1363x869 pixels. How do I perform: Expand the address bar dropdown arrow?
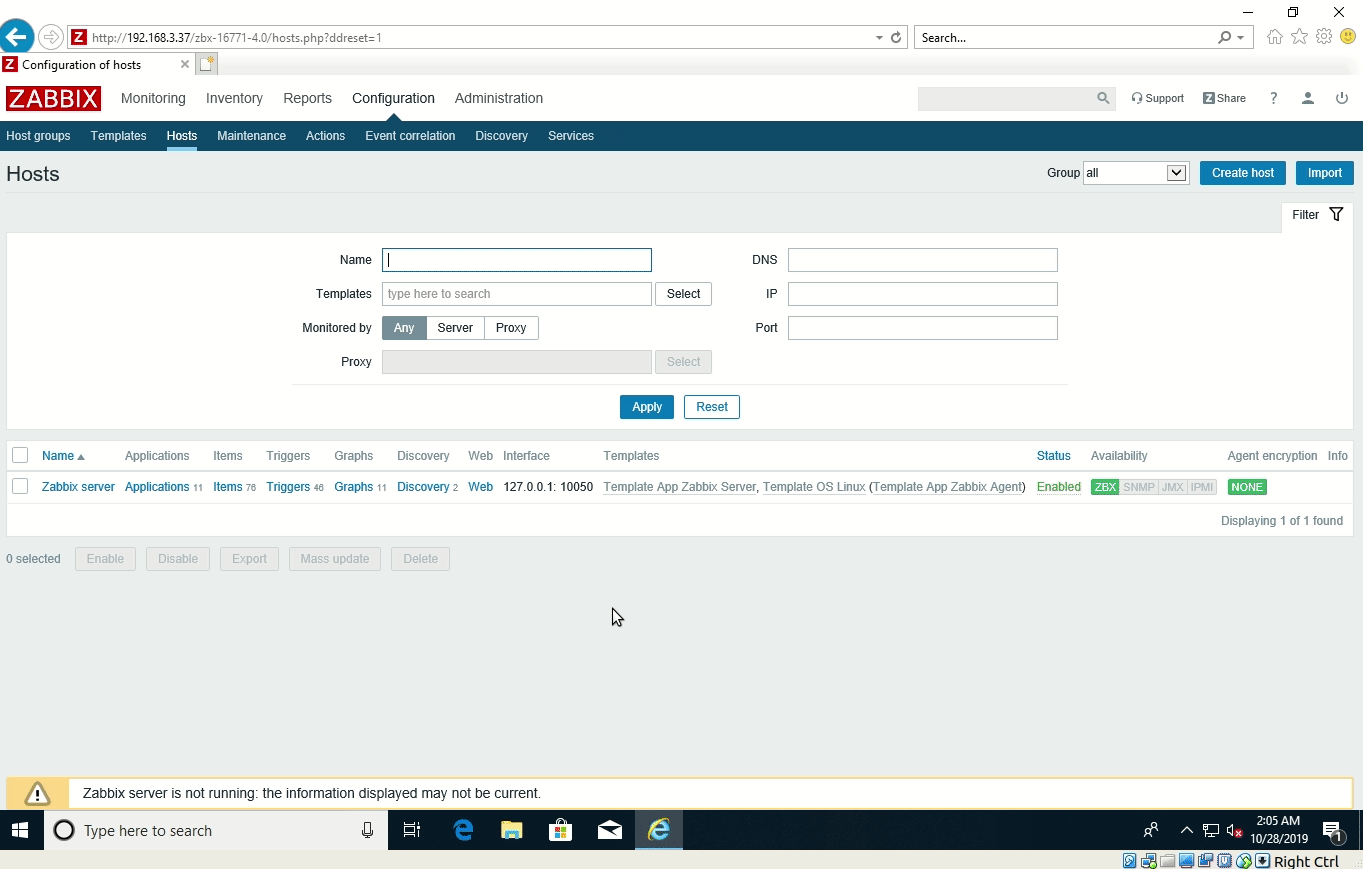pyautogui.click(x=879, y=38)
